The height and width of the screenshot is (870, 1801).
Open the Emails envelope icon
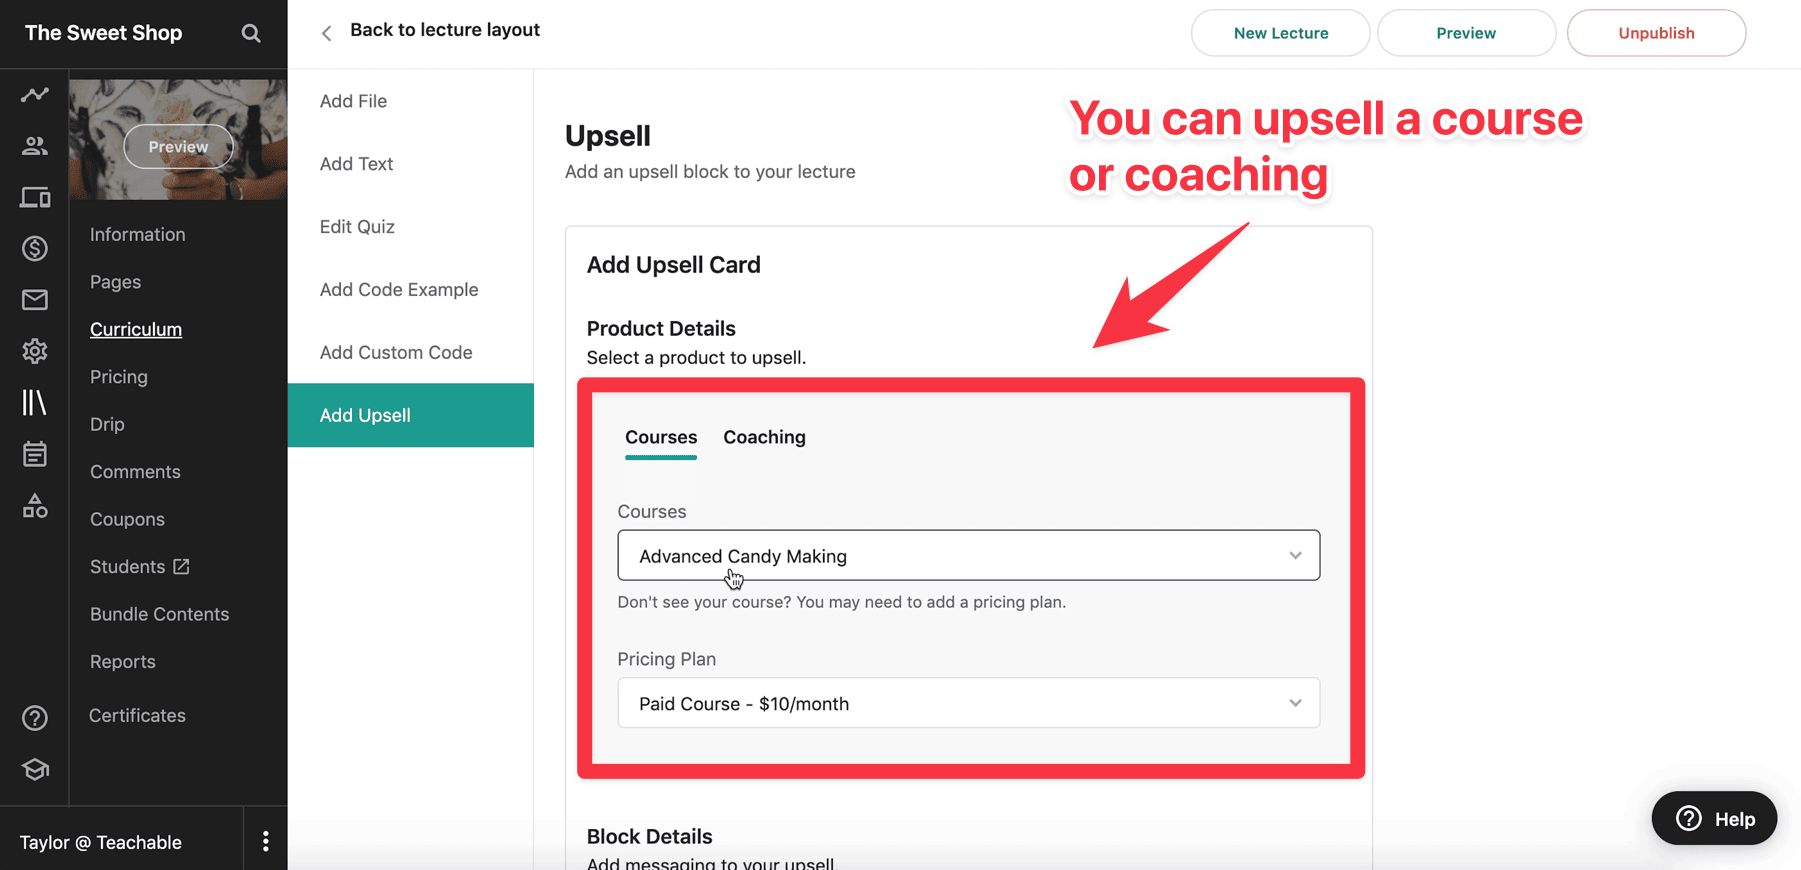tap(35, 299)
